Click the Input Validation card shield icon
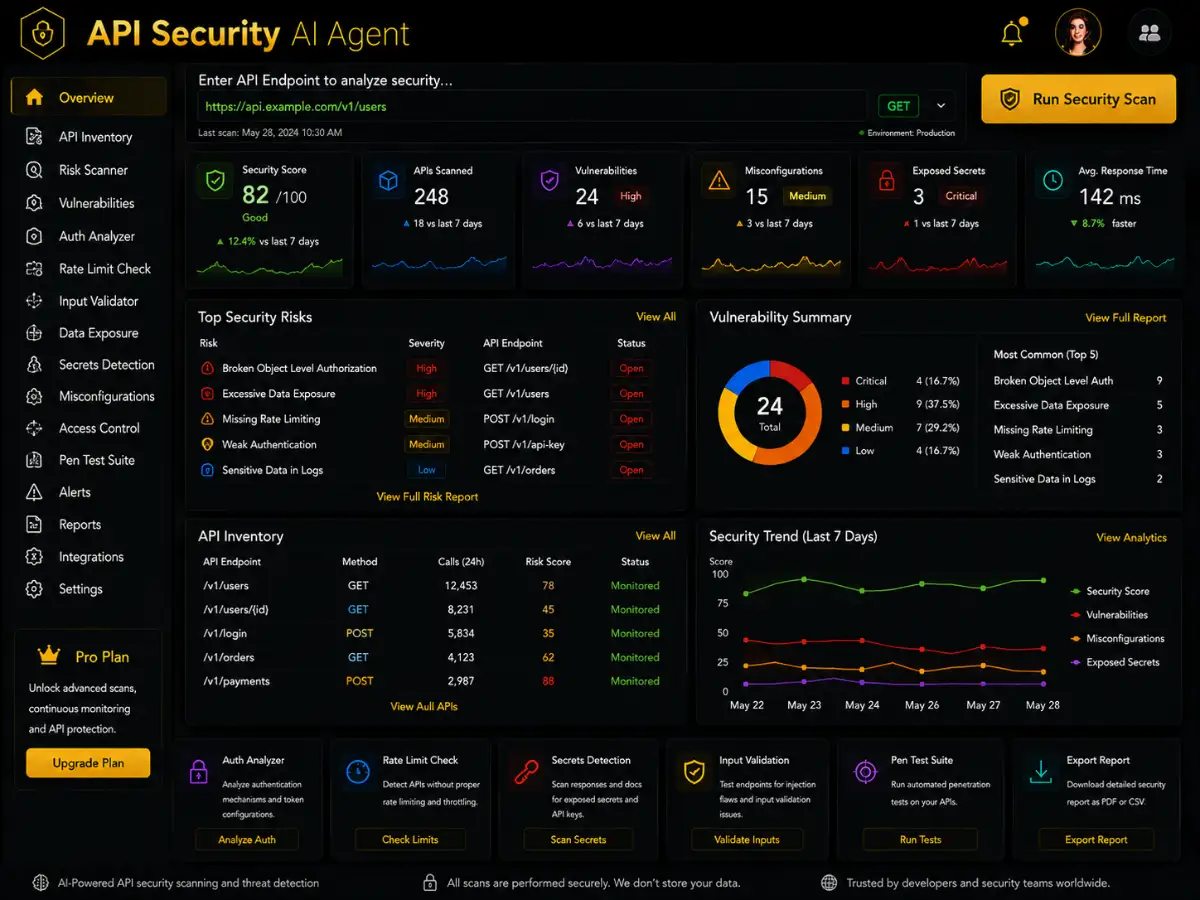The width and height of the screenshot is (1200, 900). [x=694, y=772]
